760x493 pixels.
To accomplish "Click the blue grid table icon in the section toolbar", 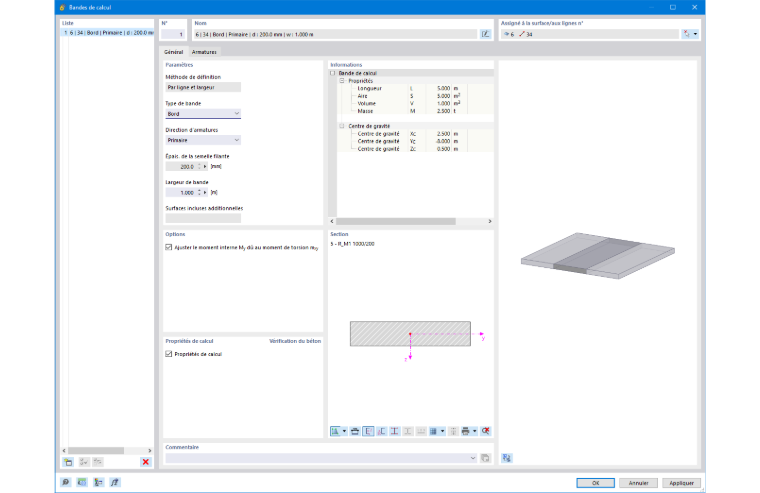I will pyautogui.click(x=433, y=431).
